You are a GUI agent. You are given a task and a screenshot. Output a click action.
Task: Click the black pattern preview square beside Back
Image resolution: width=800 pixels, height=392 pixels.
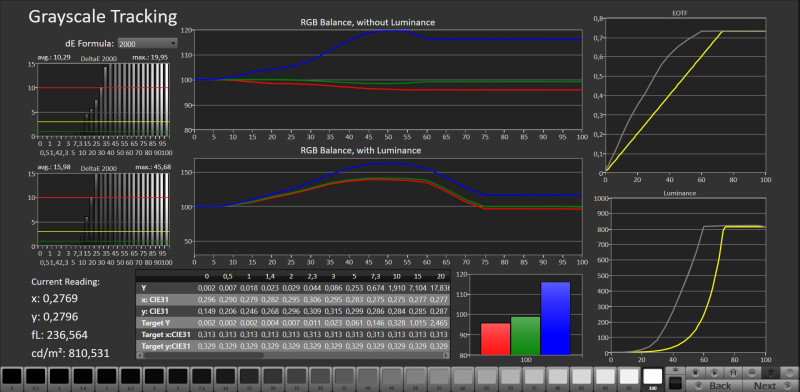coord(676,383)
